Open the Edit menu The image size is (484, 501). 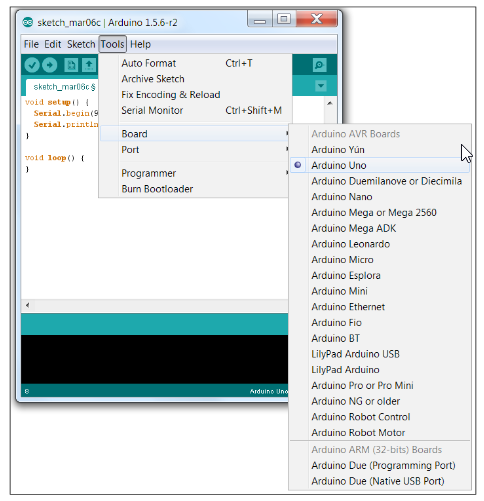tap(53, 44)
